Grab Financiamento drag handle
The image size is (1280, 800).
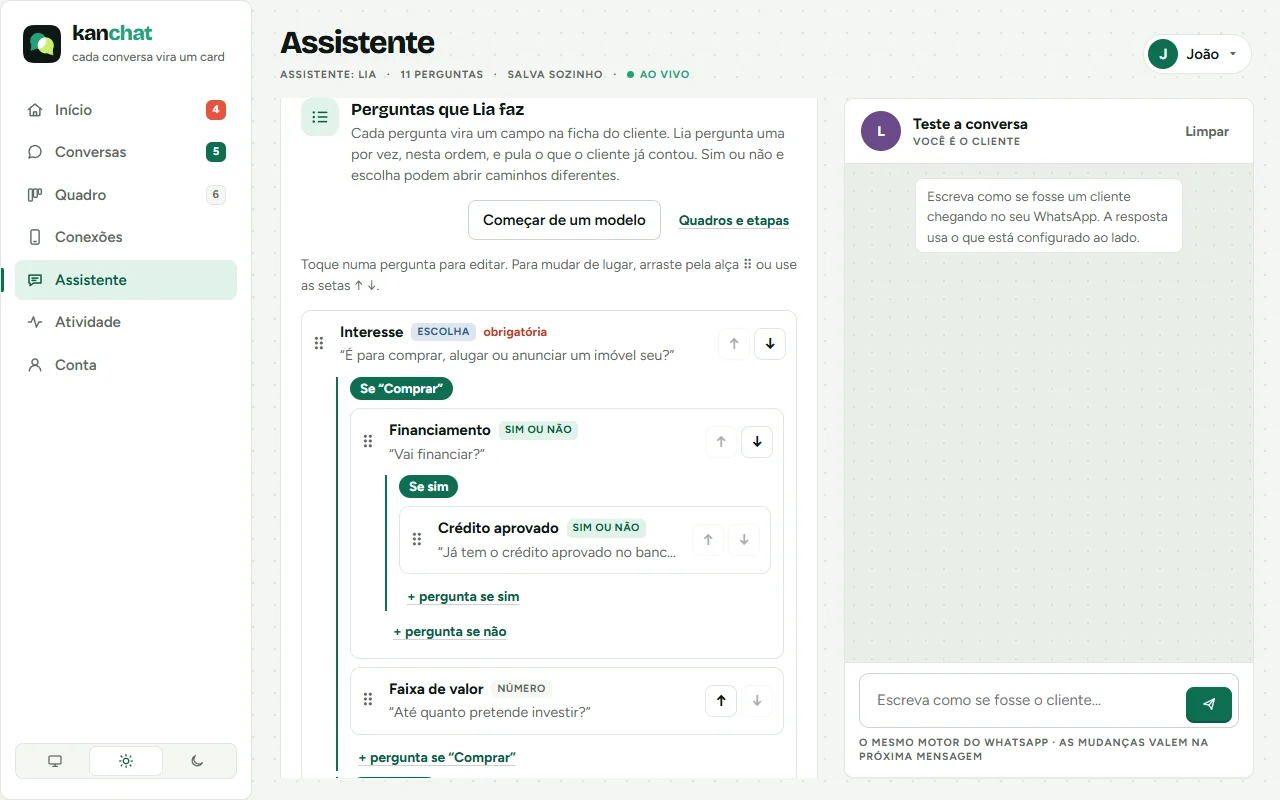368,441
